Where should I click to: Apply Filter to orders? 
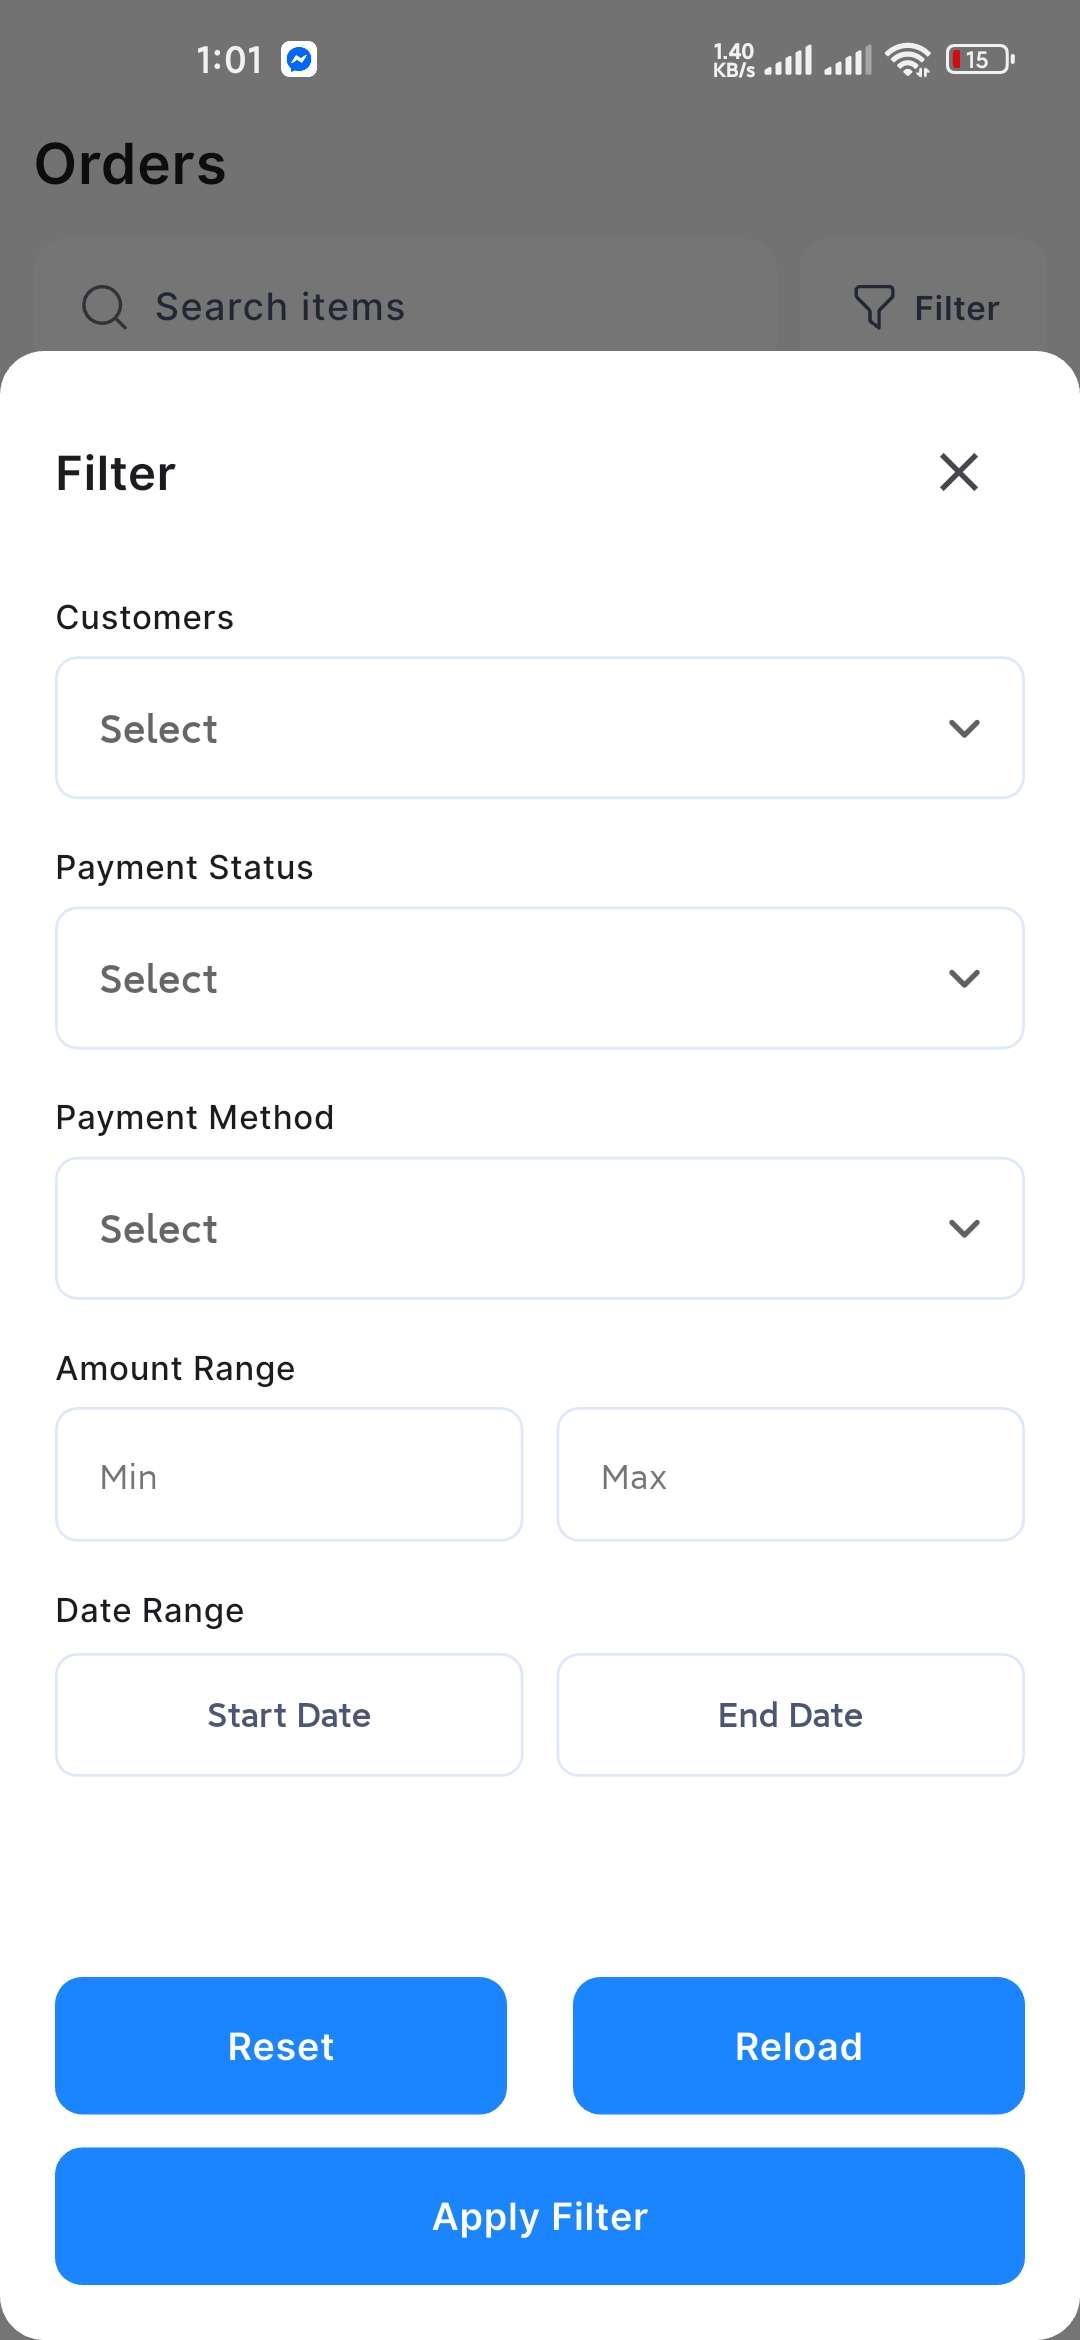point(540,2216)
